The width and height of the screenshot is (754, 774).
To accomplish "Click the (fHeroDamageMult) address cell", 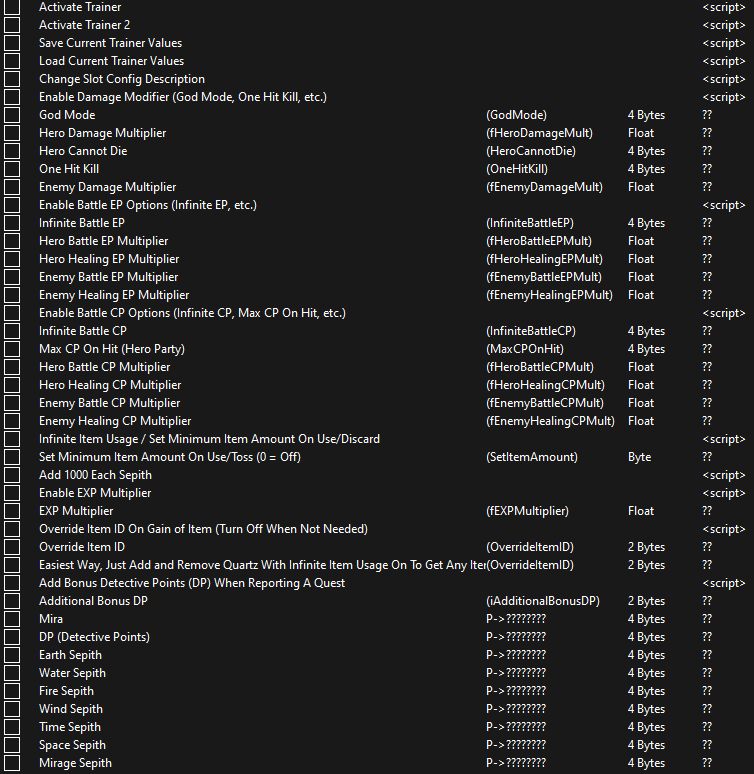I will pos(539,133).
